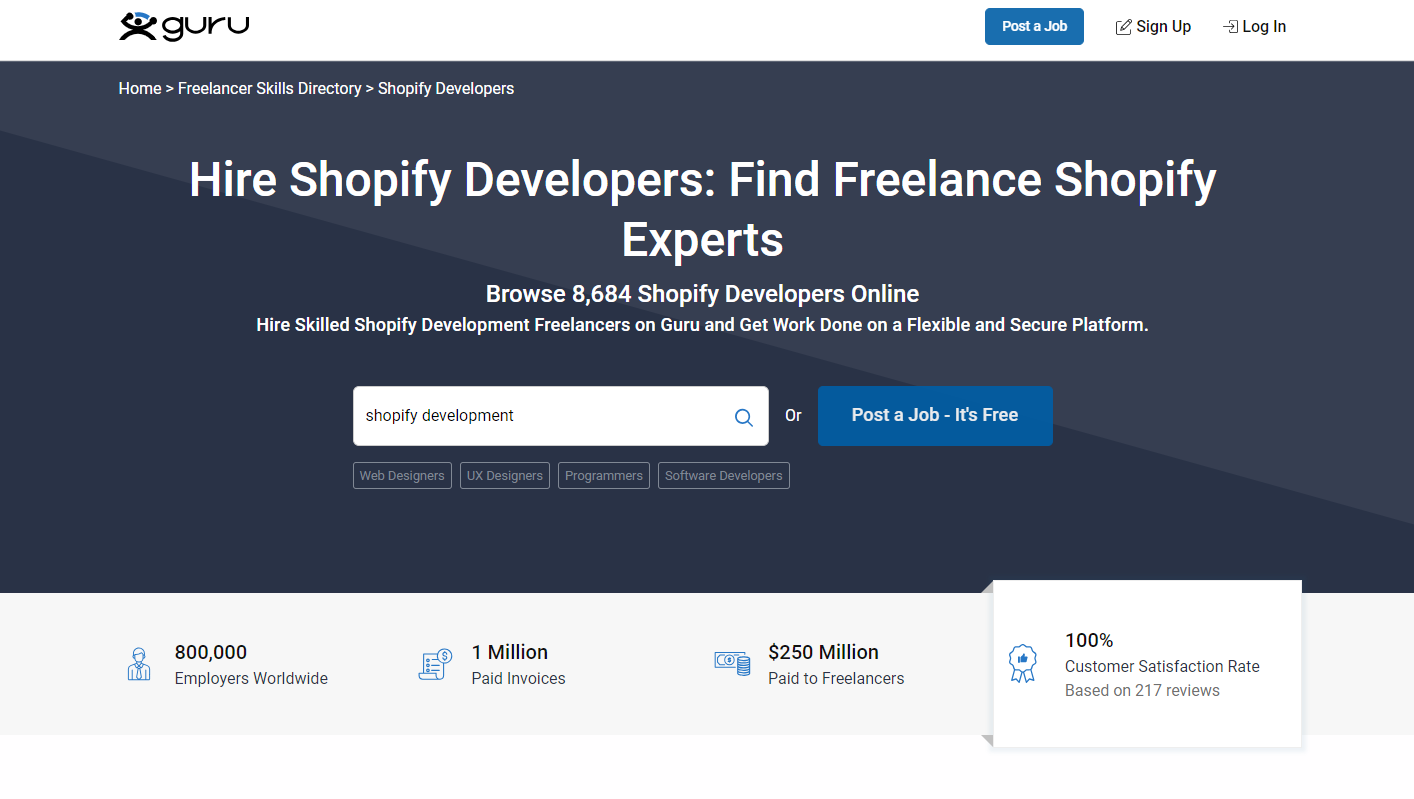Click the magnifying glass search icon
Screen dimensions: 1414x799
(x=743, y=417)
